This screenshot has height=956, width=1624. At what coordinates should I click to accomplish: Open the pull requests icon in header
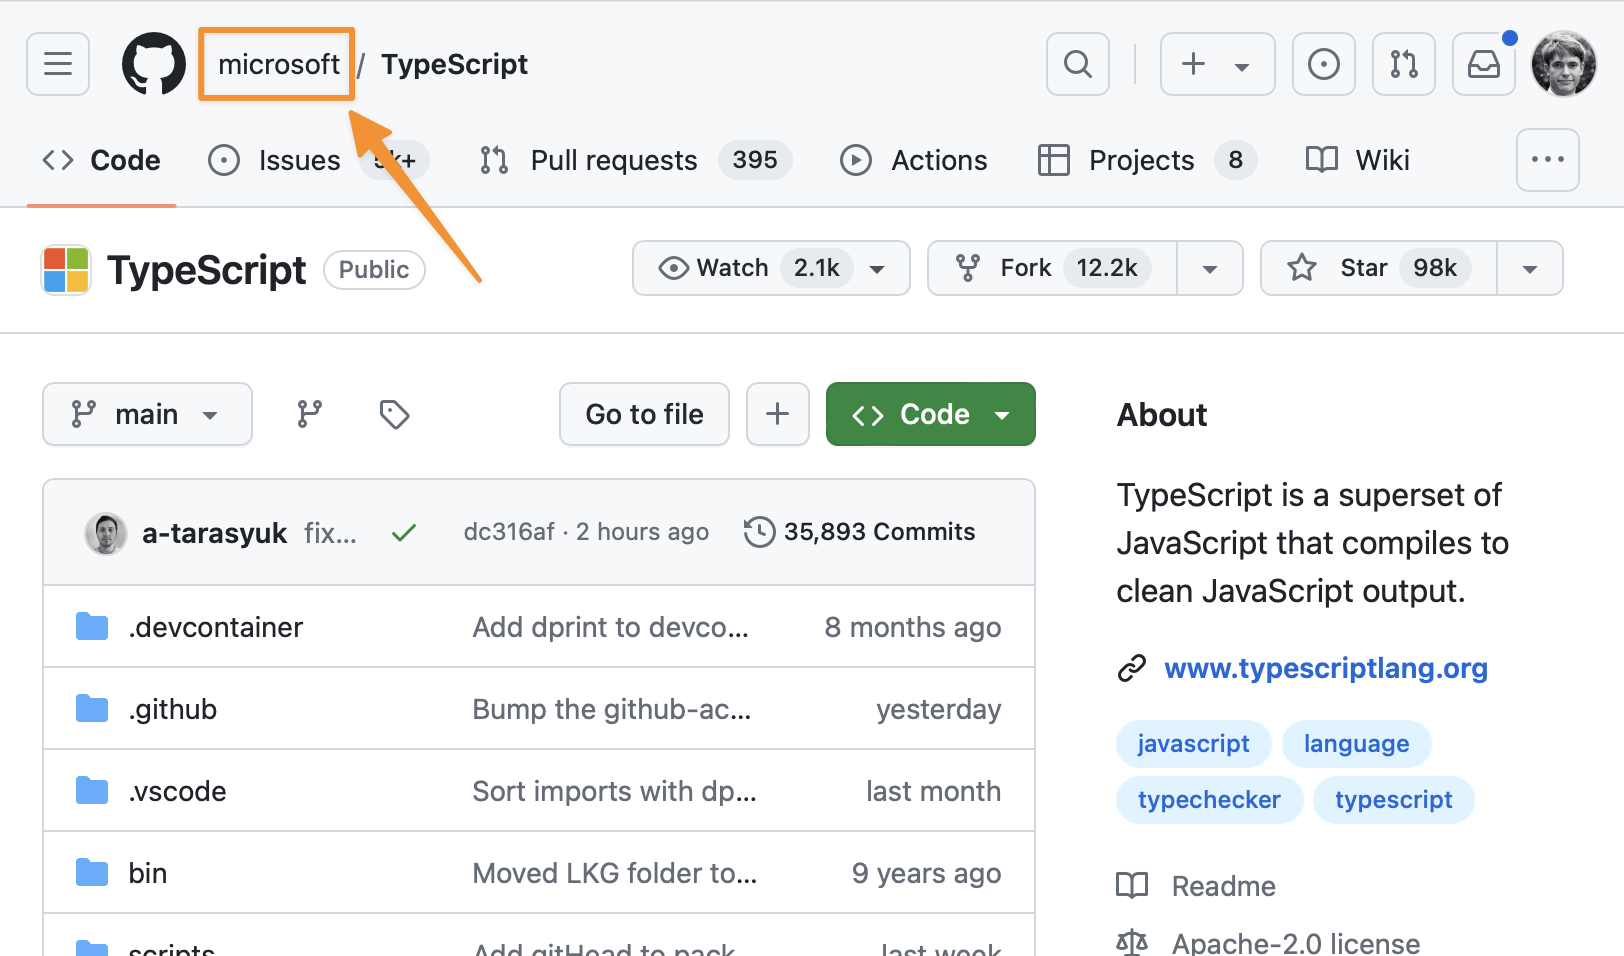tap(1403, 64)
